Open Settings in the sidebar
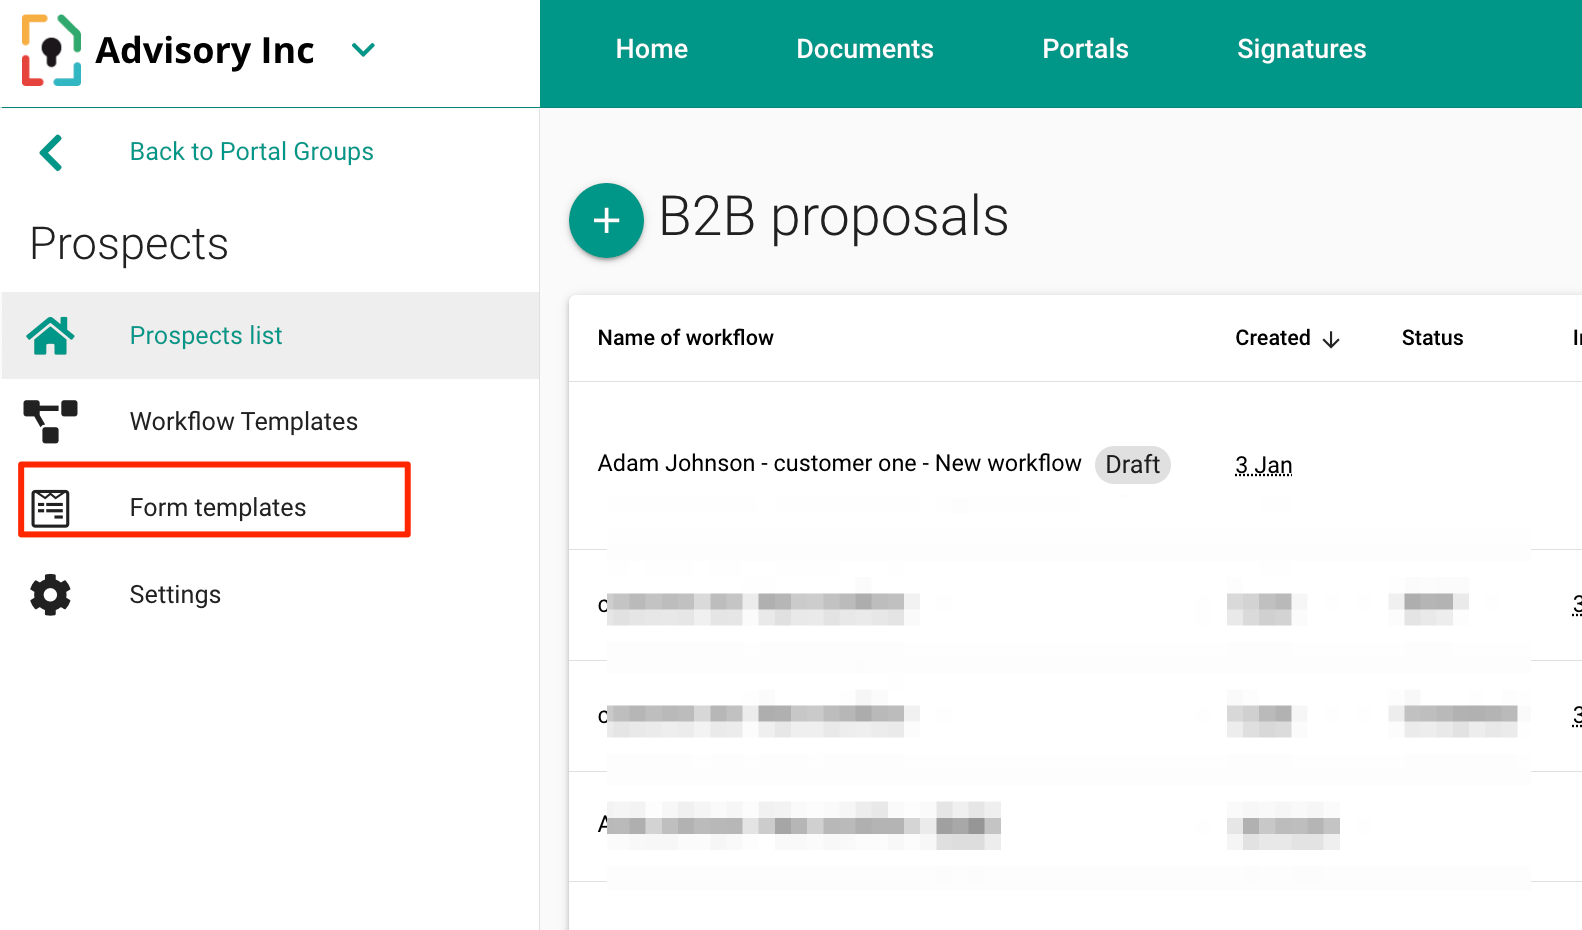 175,595
